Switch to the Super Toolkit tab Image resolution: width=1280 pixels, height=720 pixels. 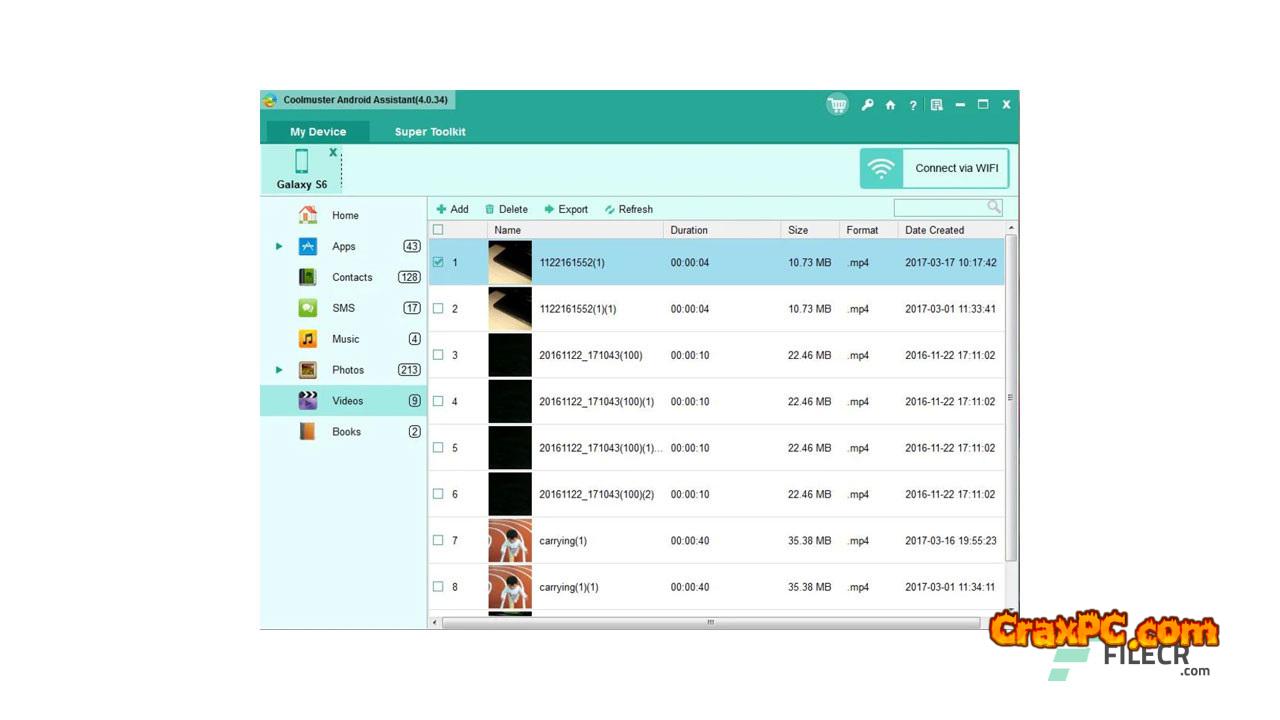(430, 132)
